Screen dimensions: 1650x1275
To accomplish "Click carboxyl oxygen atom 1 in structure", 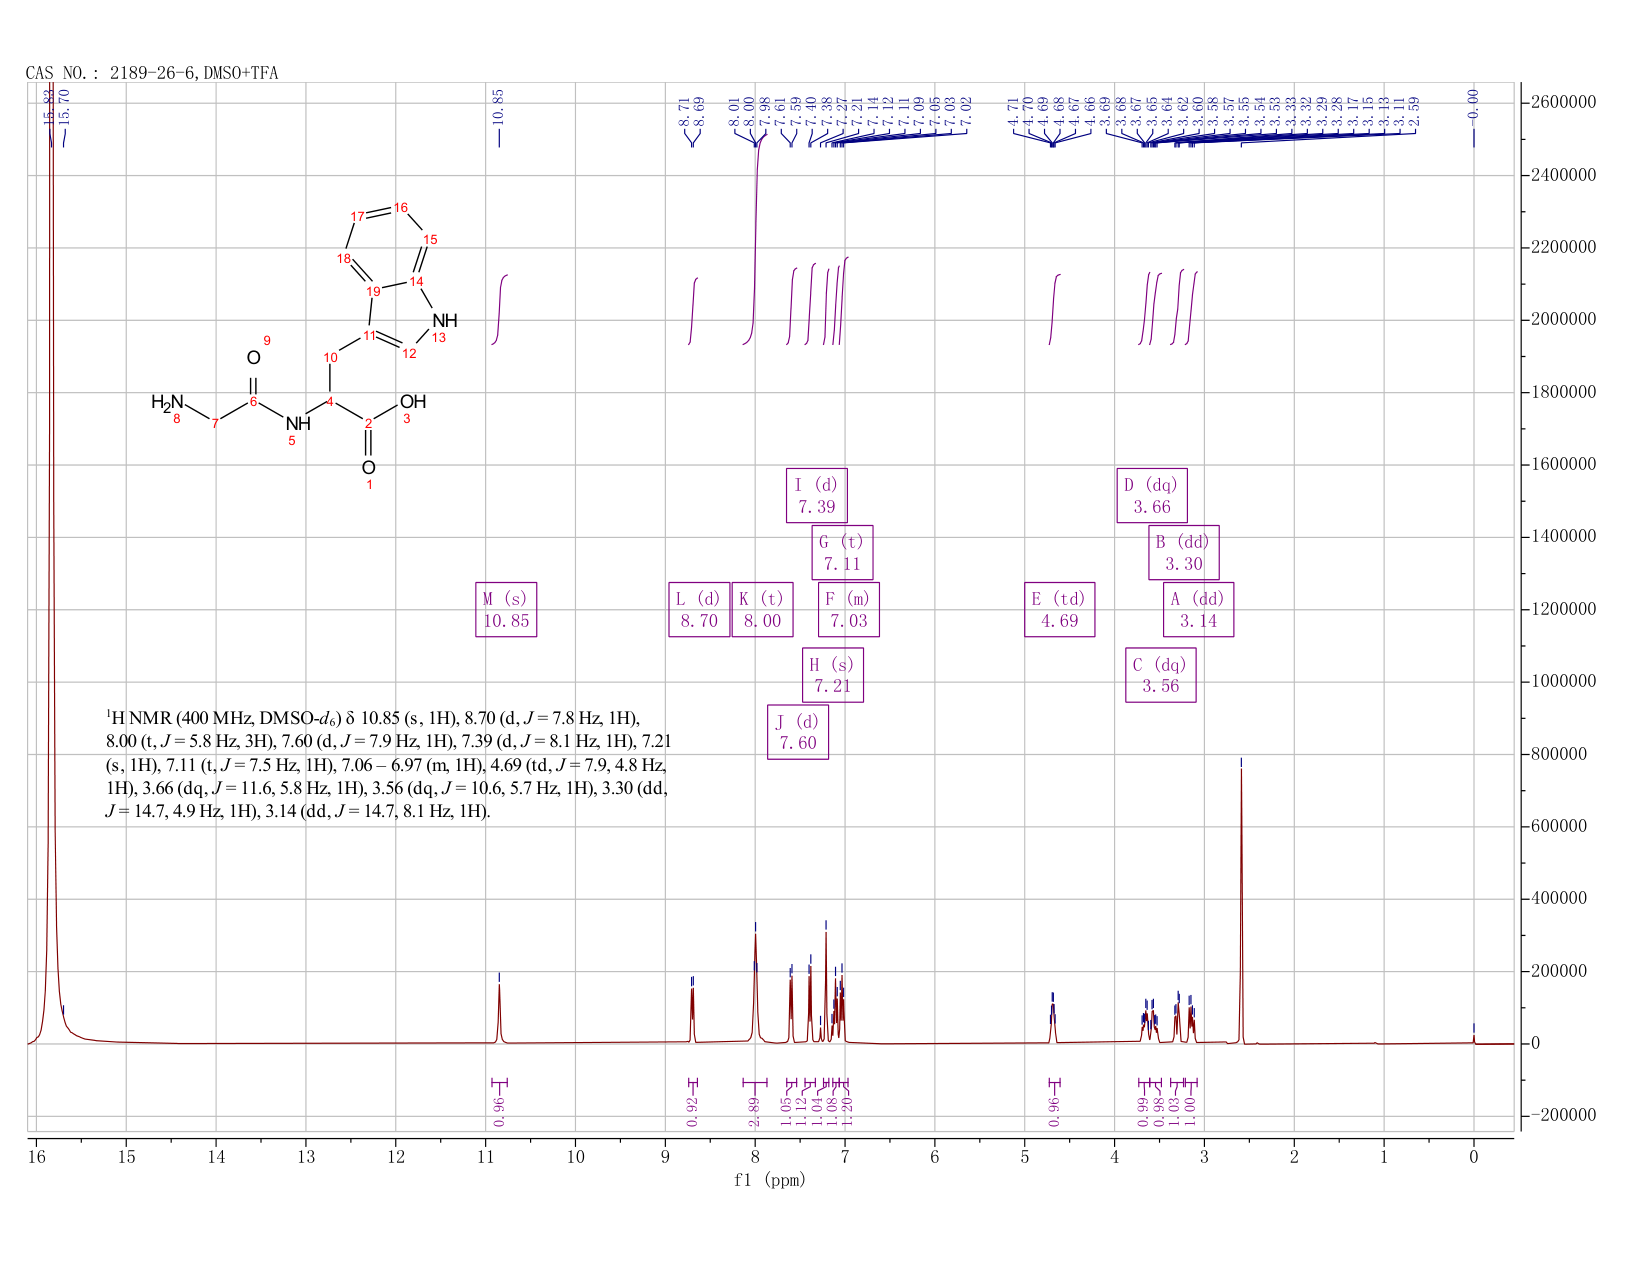I will tap(369, 470).
